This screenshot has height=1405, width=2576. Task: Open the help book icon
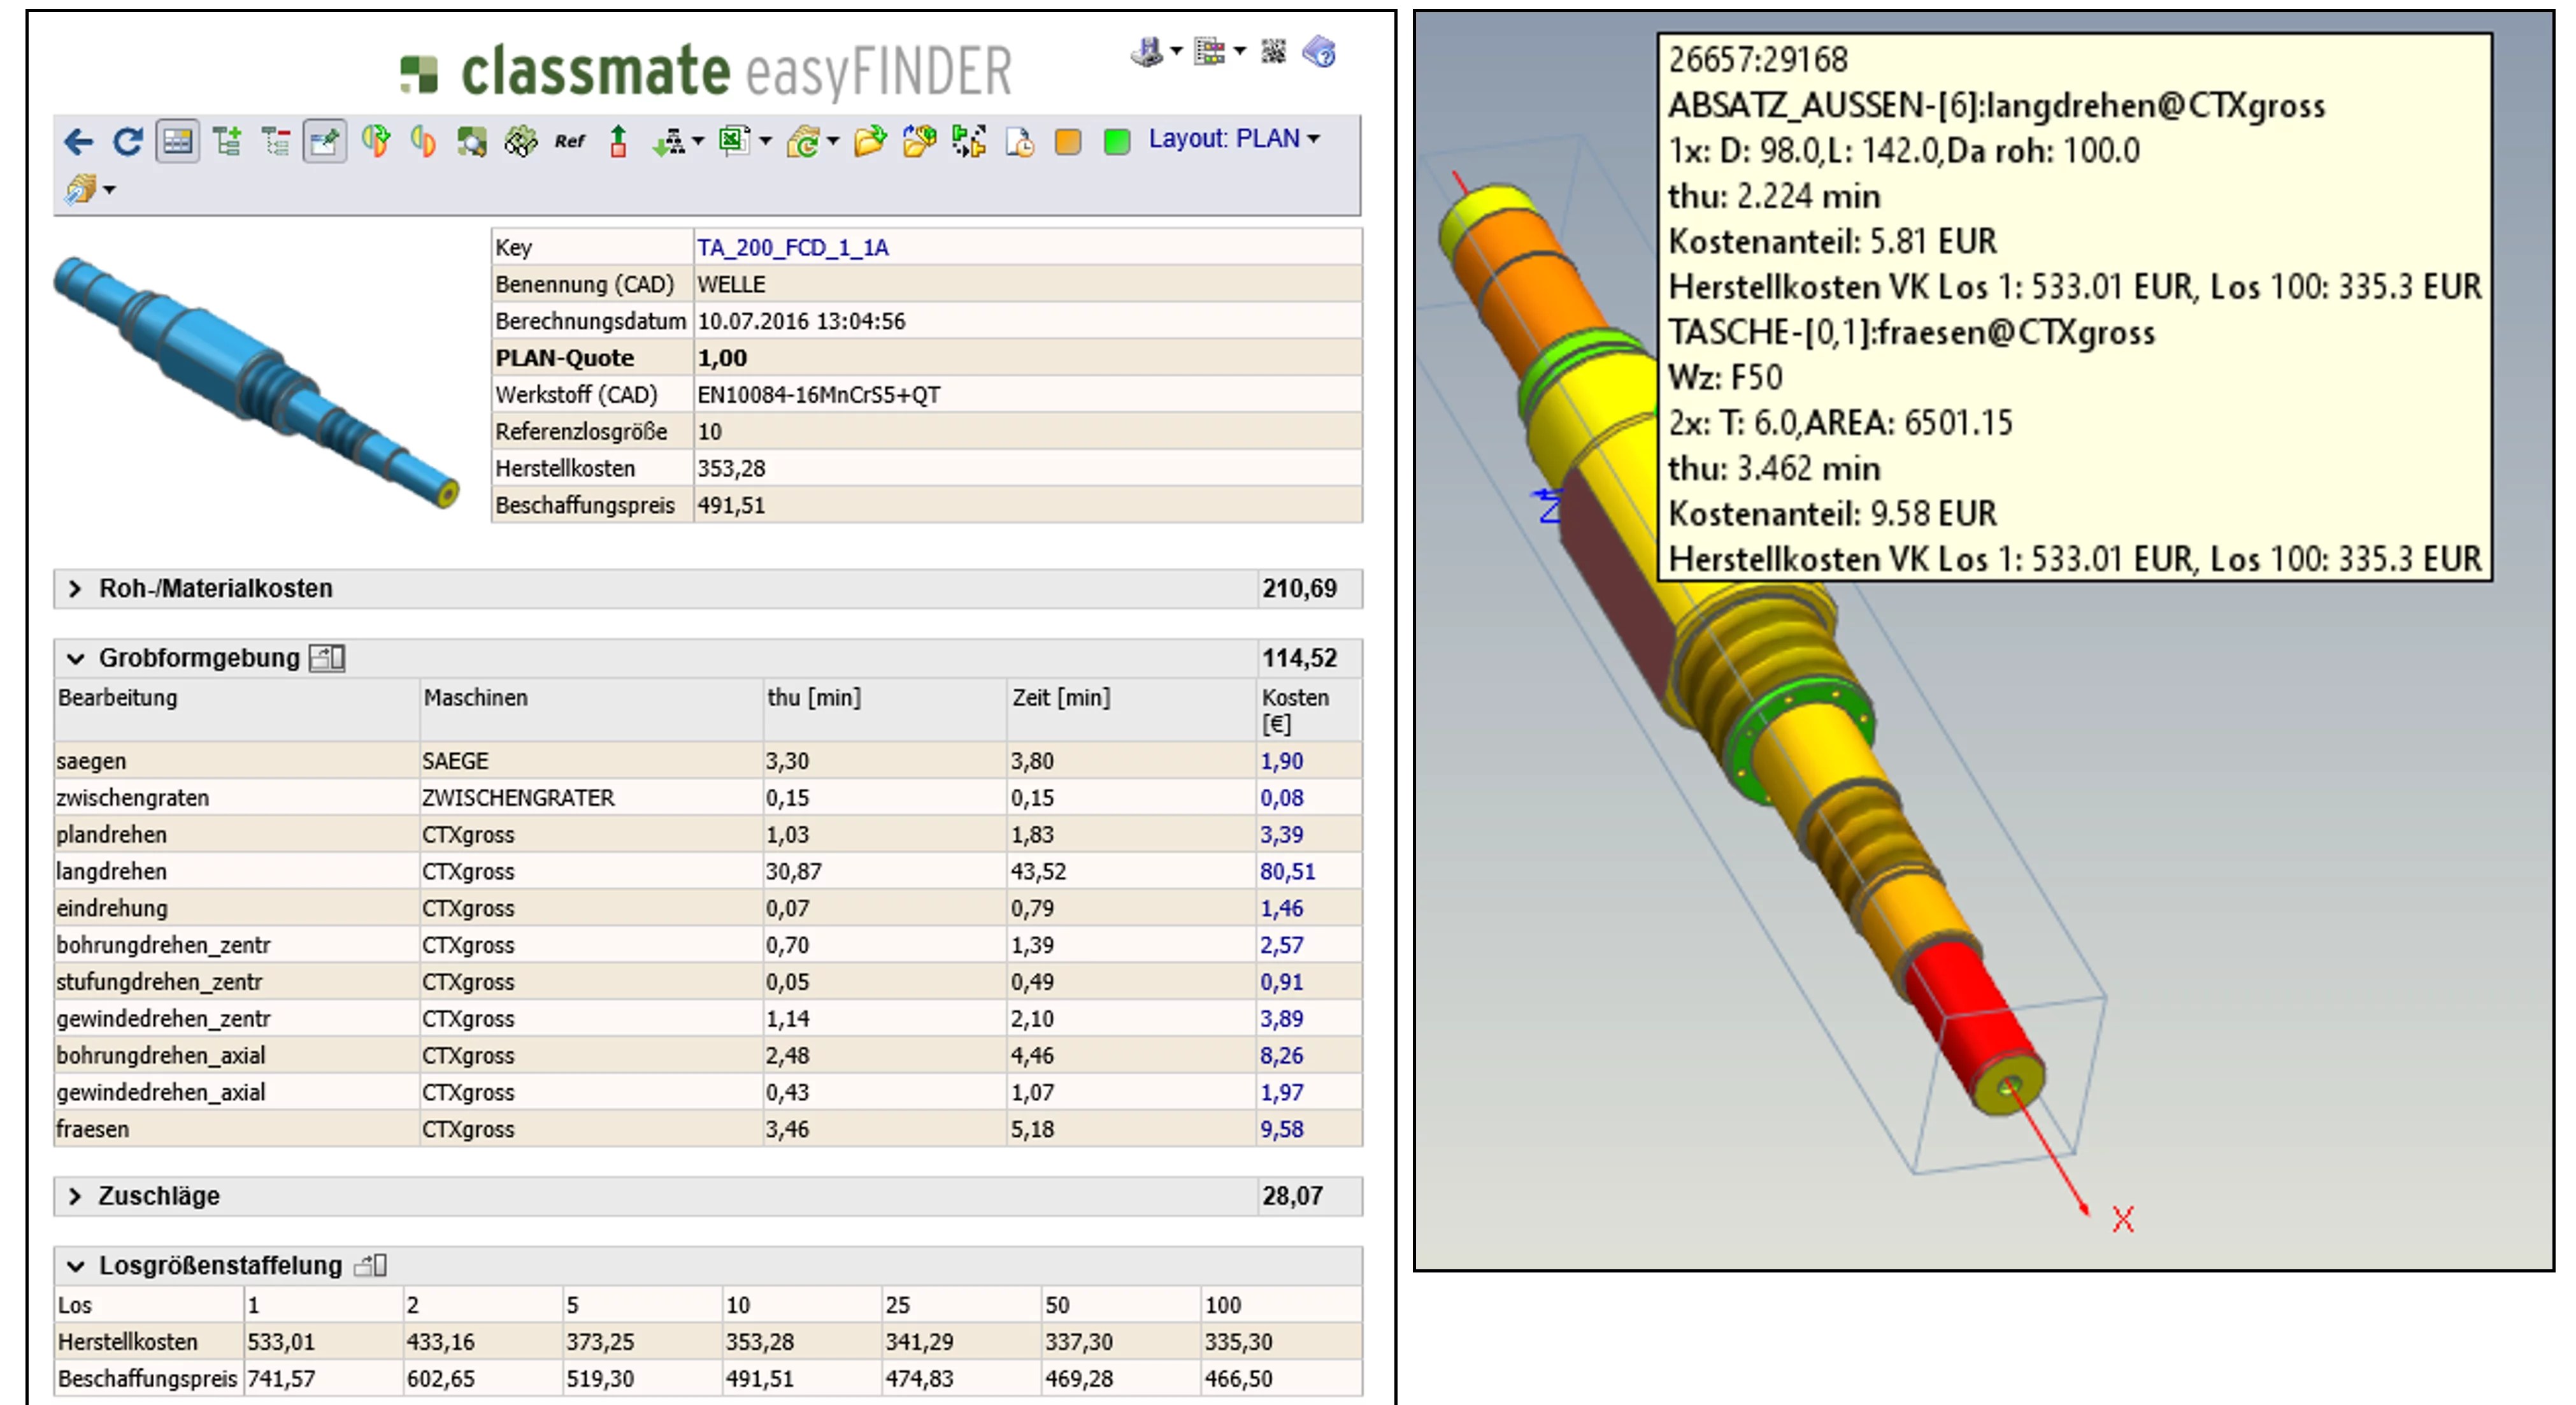pos(1319,51)
